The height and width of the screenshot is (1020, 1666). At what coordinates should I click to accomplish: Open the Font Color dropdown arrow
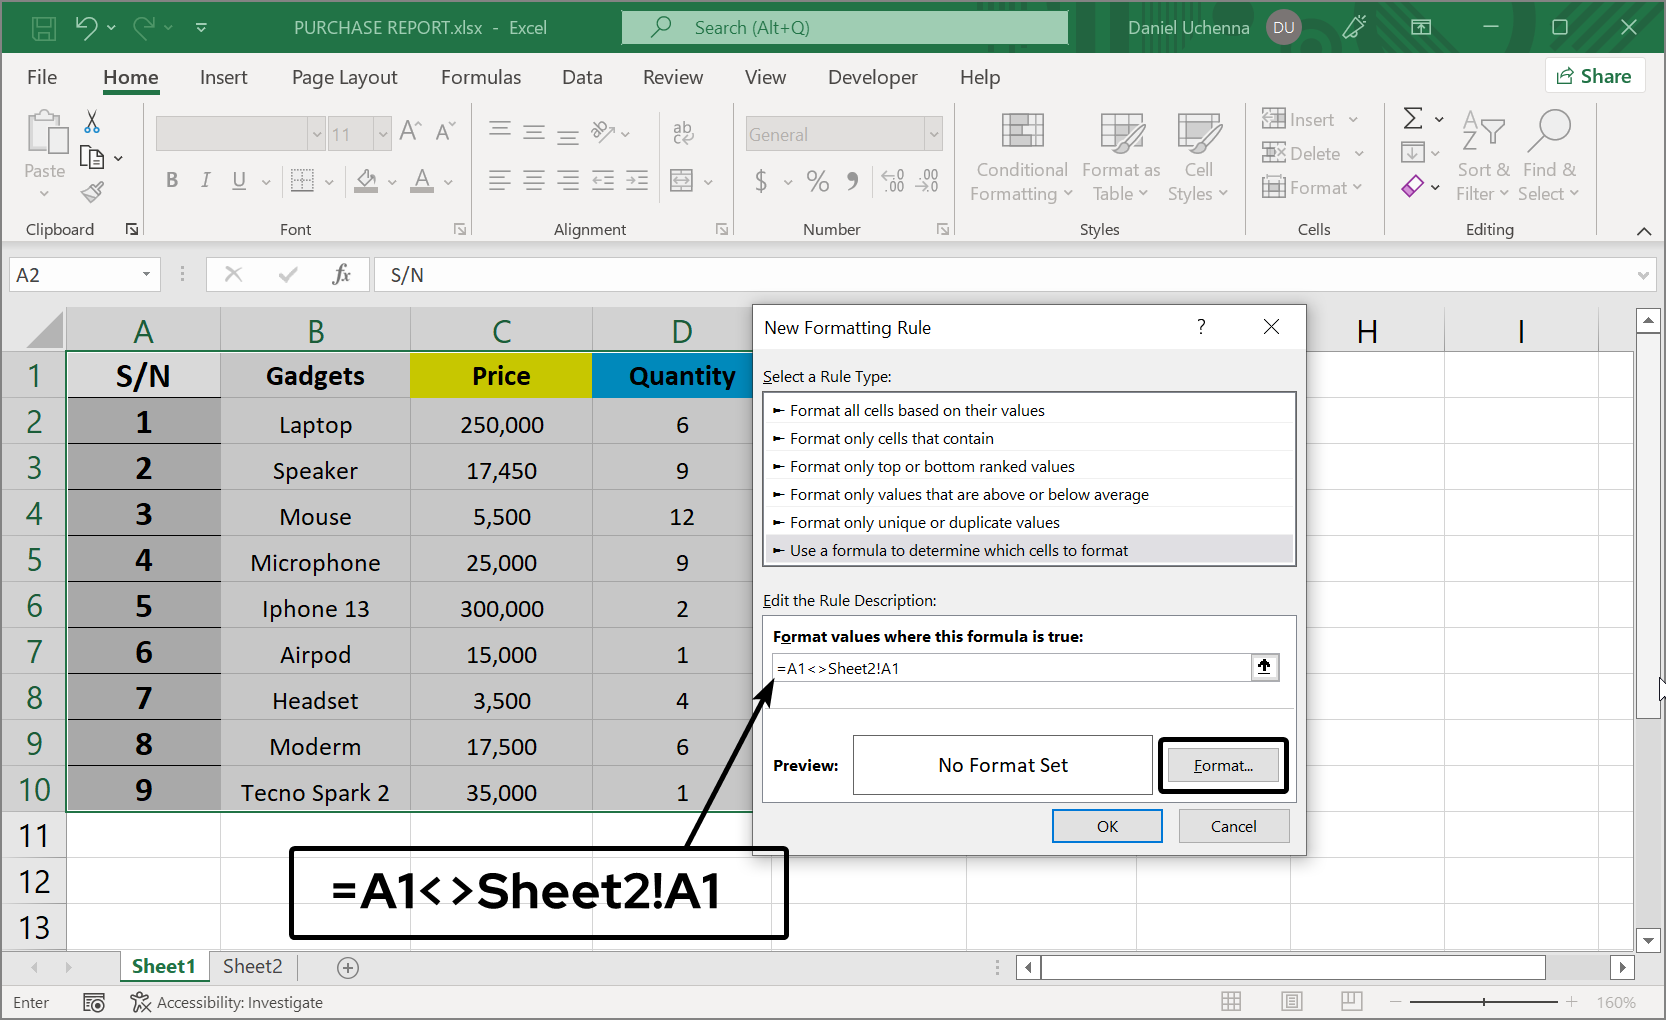point(446,181)
